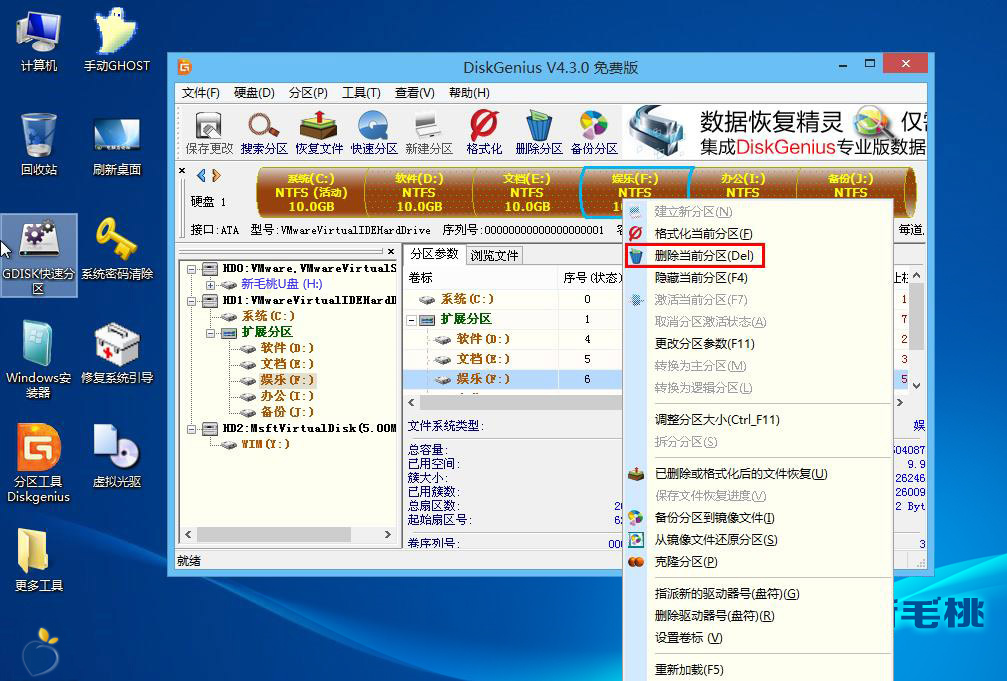Switch to the 分区参数 tab

pos(434,254)
